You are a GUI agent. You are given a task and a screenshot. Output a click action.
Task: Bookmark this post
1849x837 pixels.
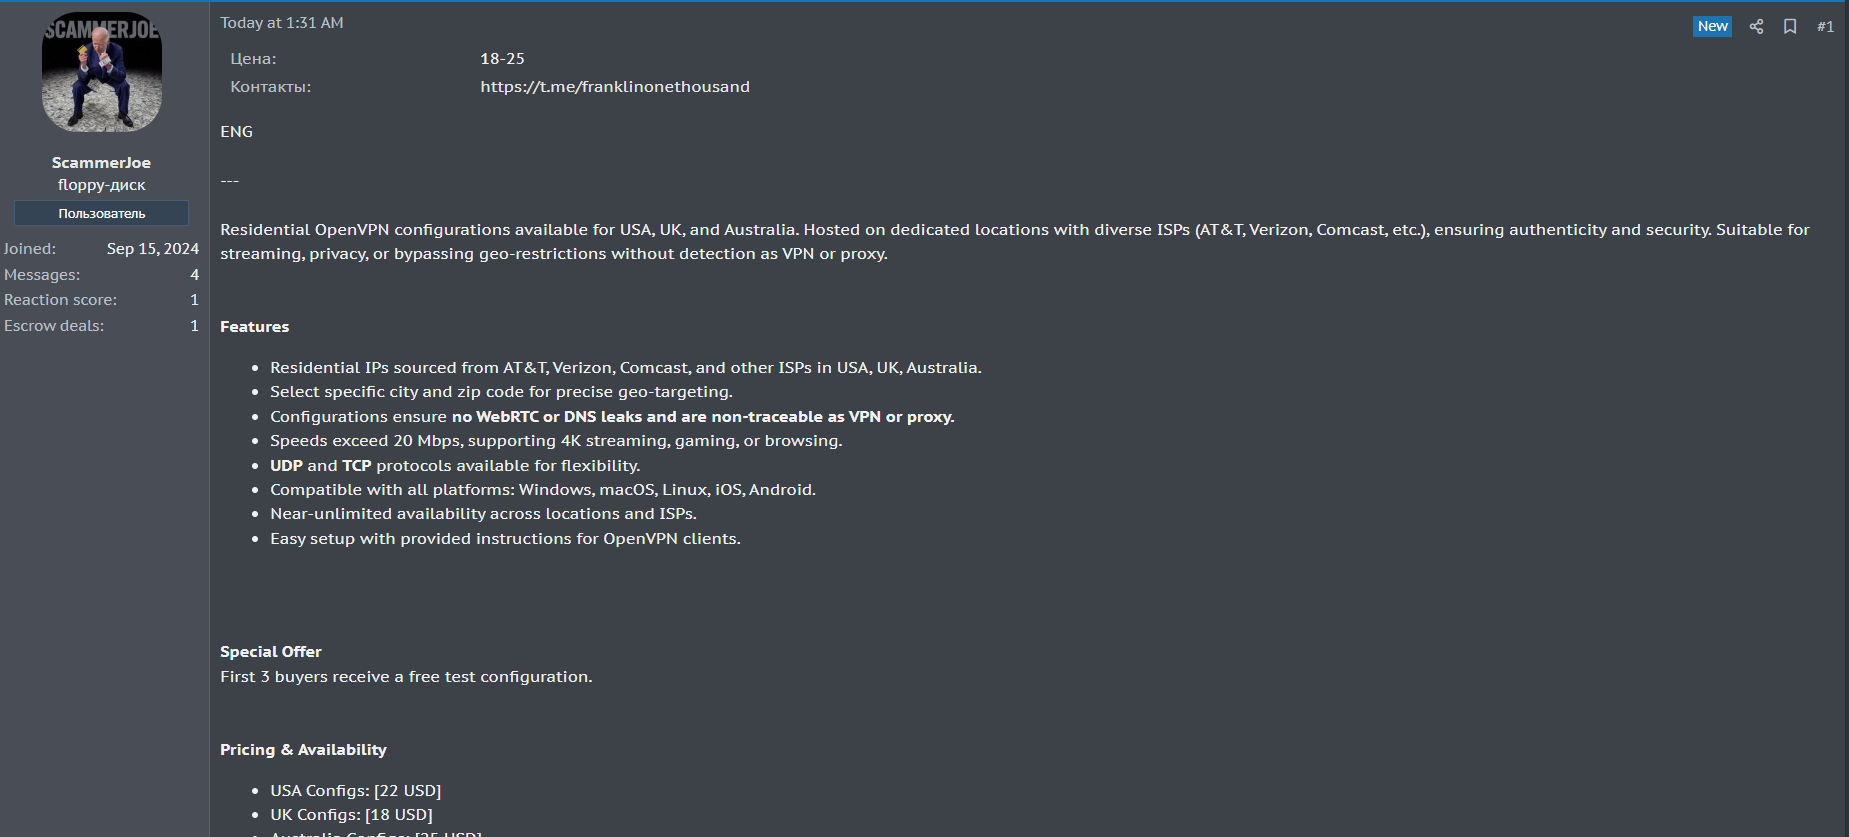click(1790, 27)
